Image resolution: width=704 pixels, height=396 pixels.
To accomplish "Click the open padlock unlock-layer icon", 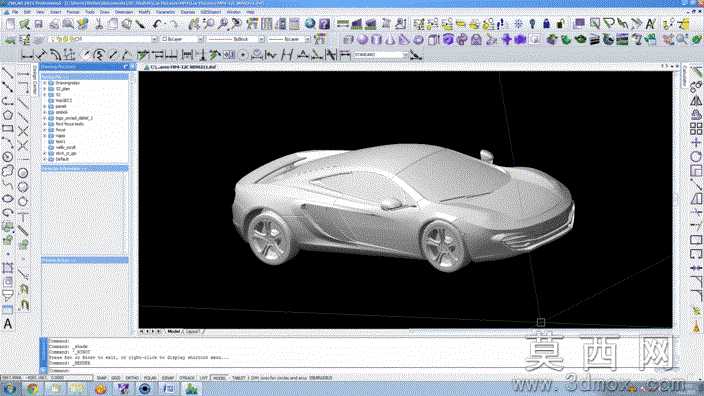I will pos(560,24).
